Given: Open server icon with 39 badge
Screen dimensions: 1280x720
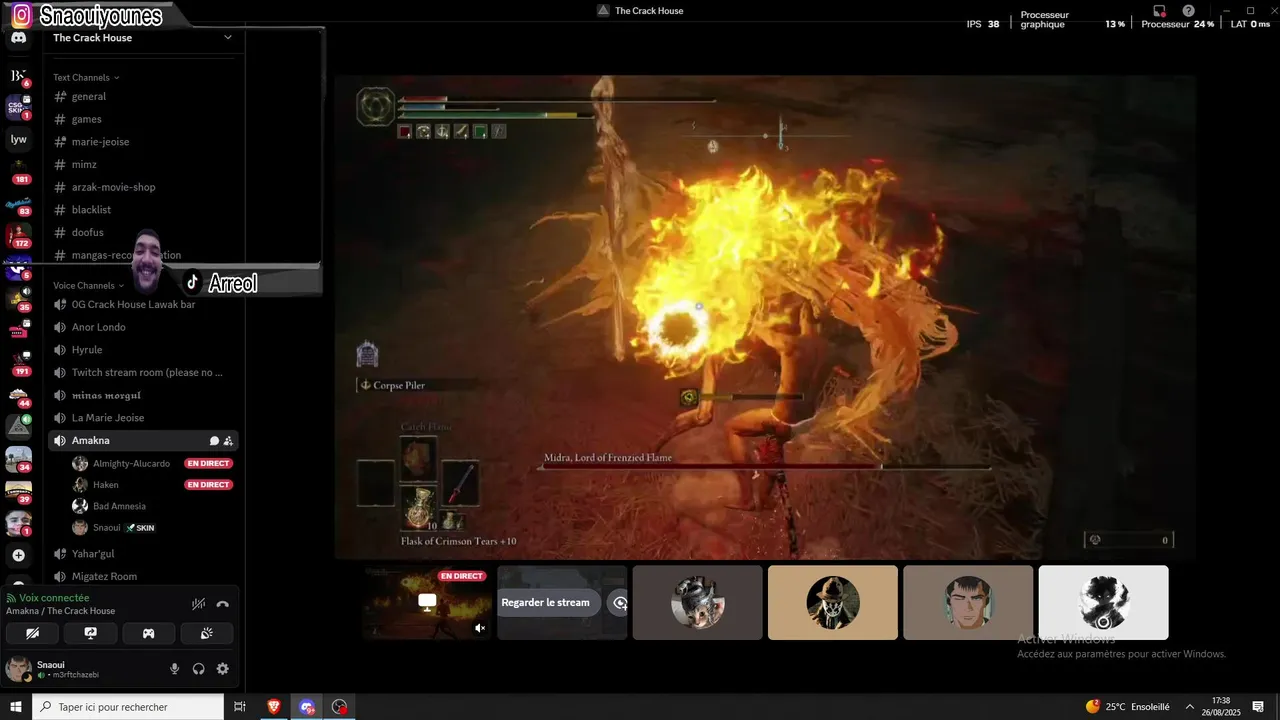Looking at the screenshot, I should click(x=18, y=490).
